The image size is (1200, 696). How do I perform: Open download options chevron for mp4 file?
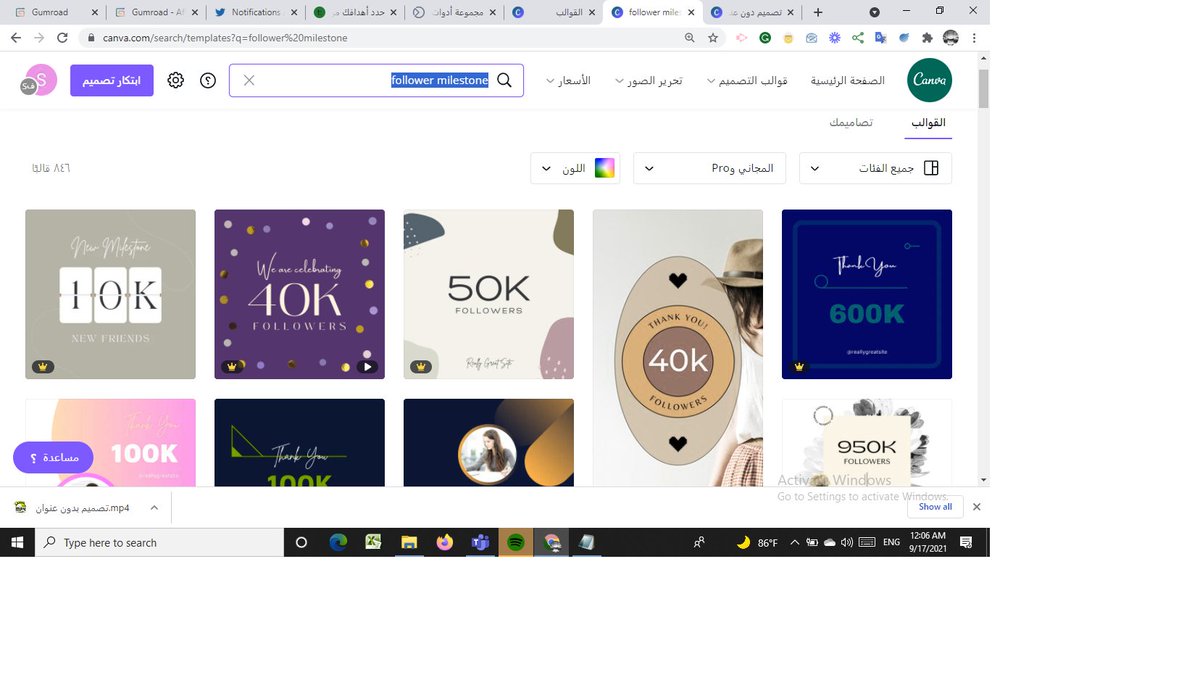(x=154, y=507)
